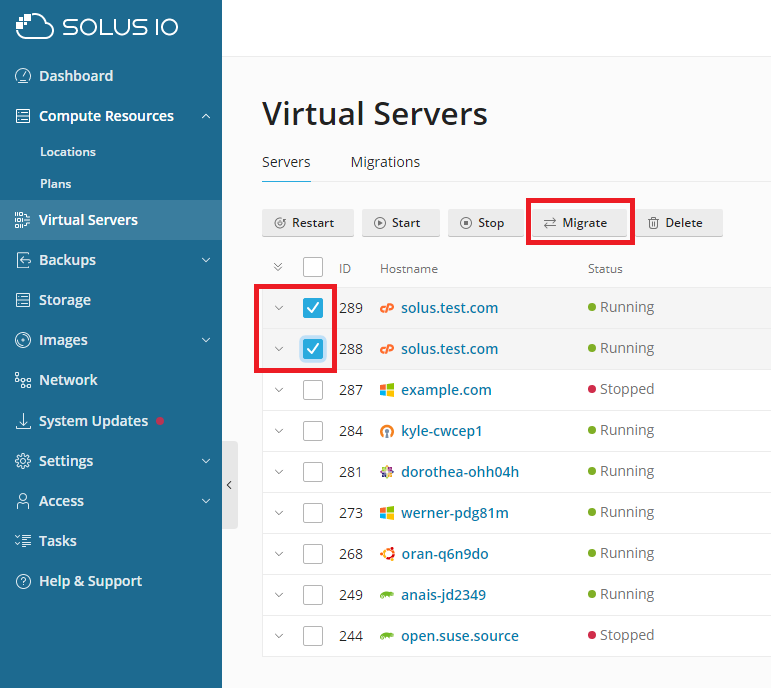771x688 pixels.
Task: Expand the row for server 244
Action: click(x=279, y=636)
